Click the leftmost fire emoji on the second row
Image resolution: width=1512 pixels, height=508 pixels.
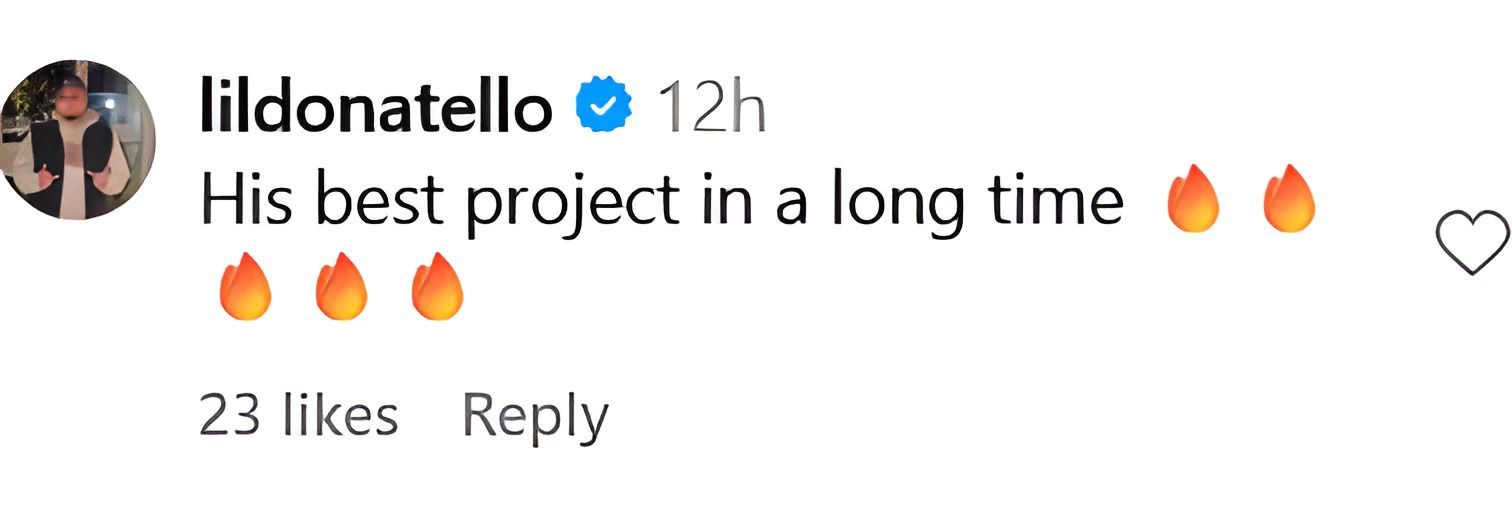coord(245,287)
